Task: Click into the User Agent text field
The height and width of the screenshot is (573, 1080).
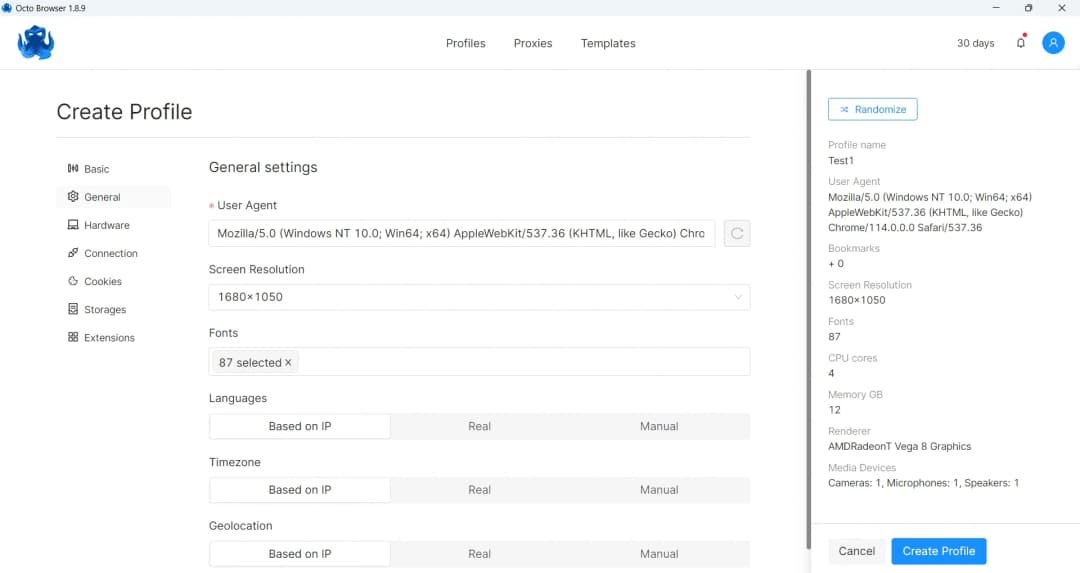Action: tap(461, 233)
